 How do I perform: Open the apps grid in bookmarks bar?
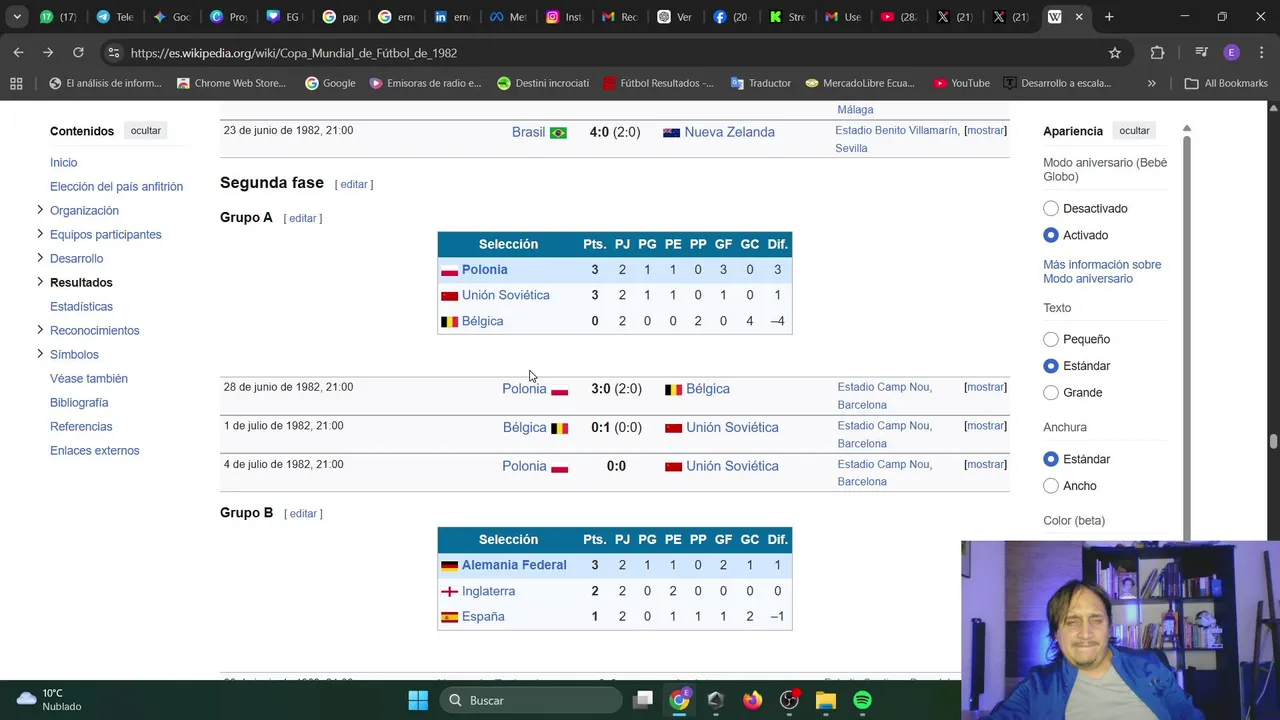pyautogui.click(x=16, y=83)
